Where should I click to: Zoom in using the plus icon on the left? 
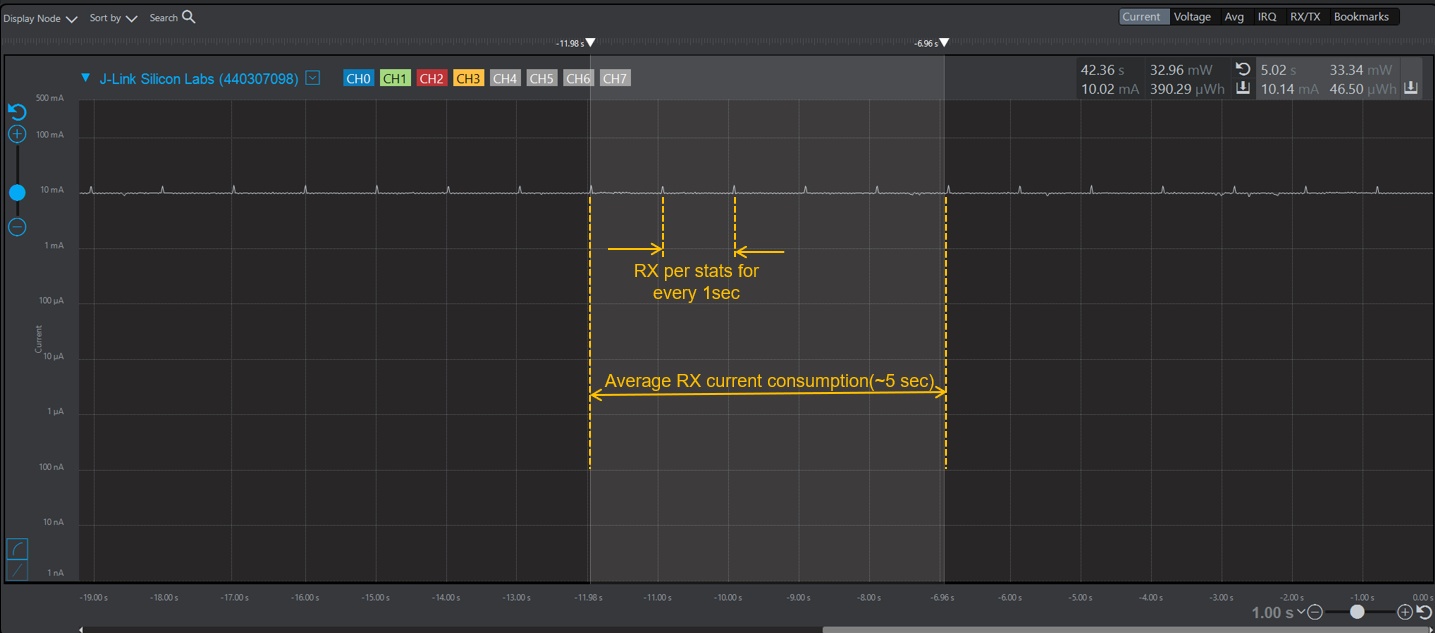coord(16,133)
